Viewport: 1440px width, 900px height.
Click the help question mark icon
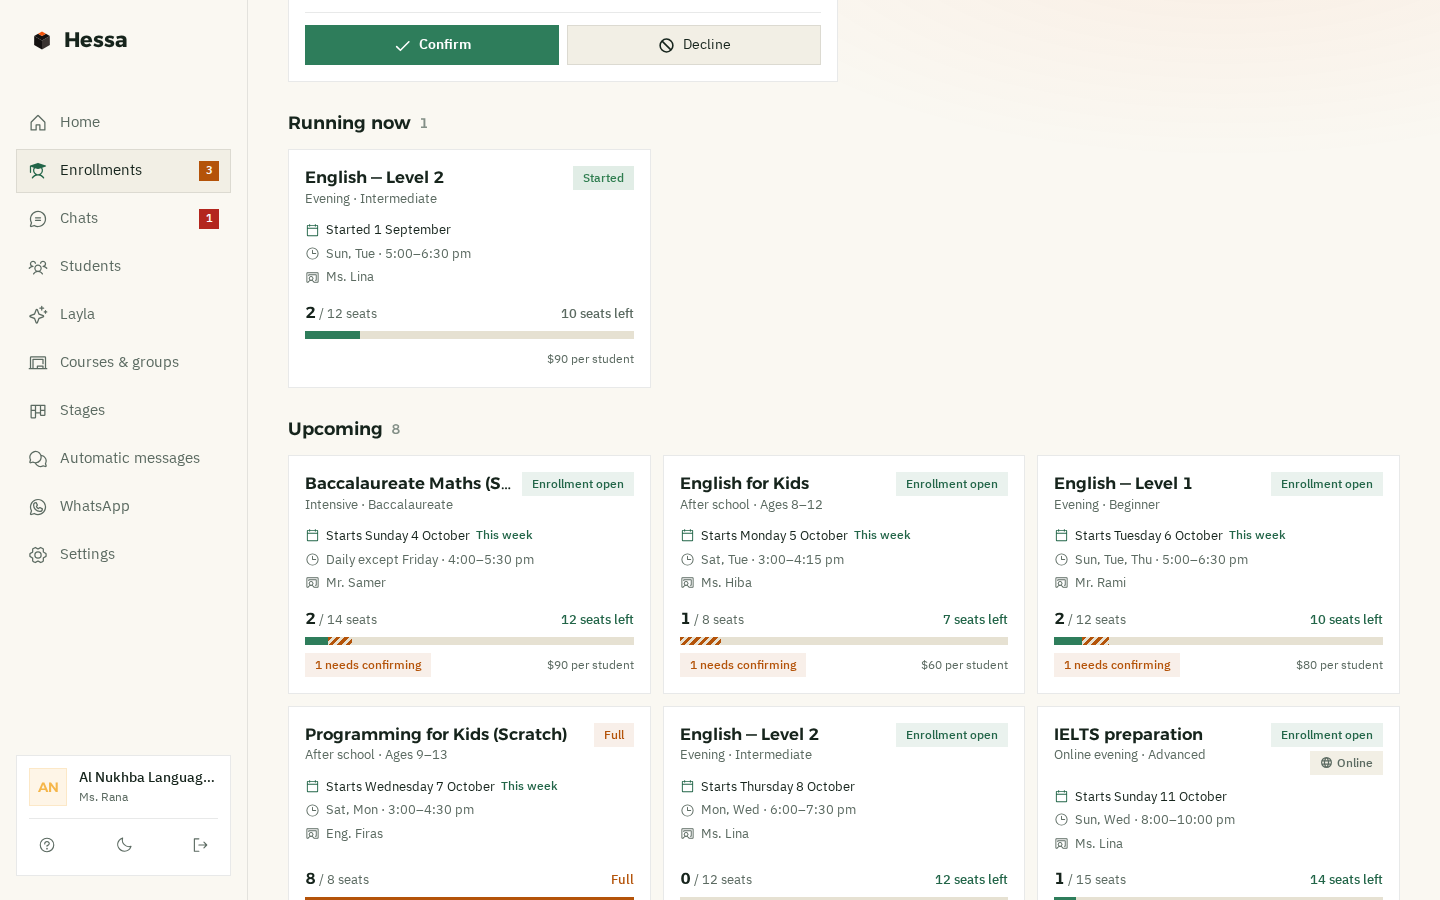[47, 845]
